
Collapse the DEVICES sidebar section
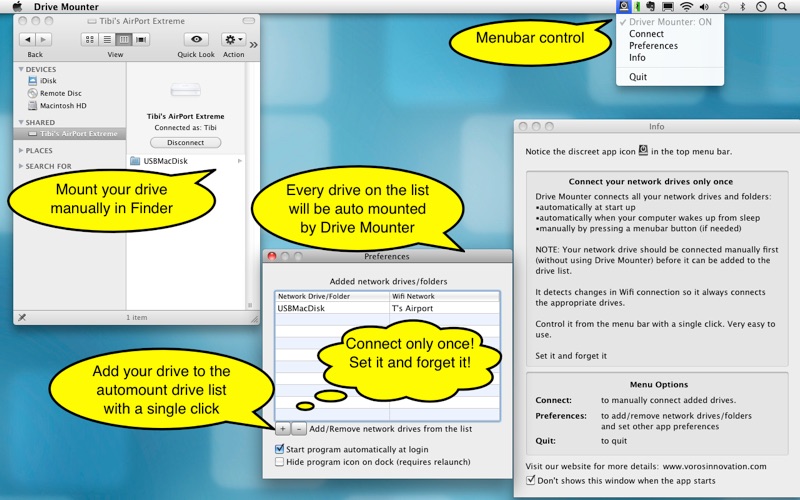(20, 69)
